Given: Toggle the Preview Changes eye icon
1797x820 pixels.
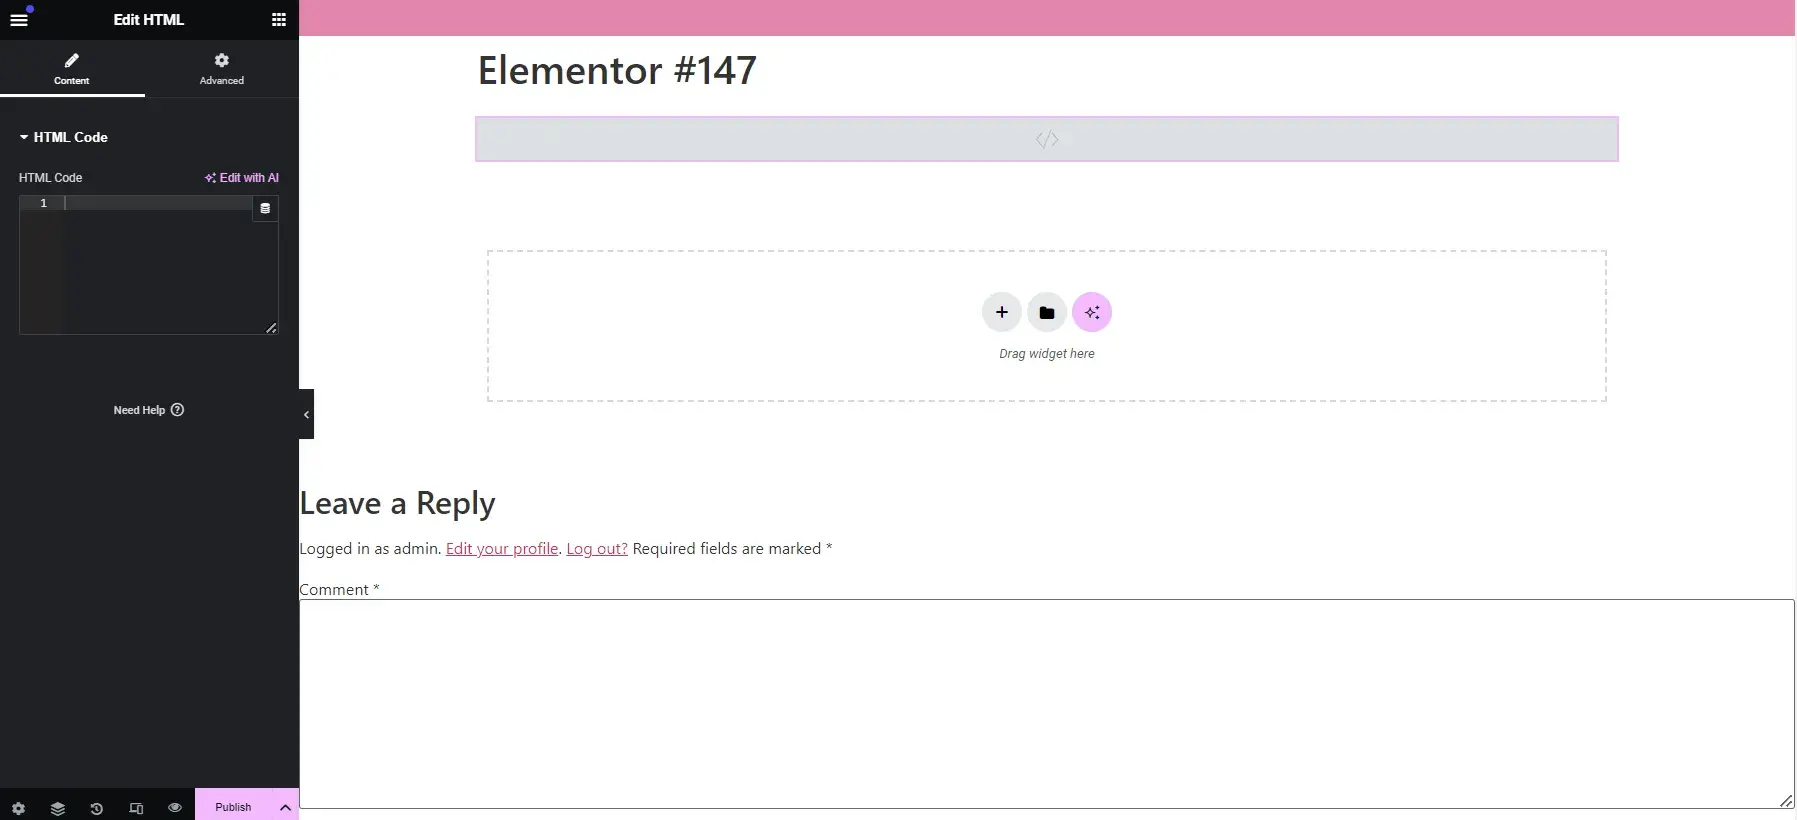Looking at the screenshot, I should (x=175, y=807).
